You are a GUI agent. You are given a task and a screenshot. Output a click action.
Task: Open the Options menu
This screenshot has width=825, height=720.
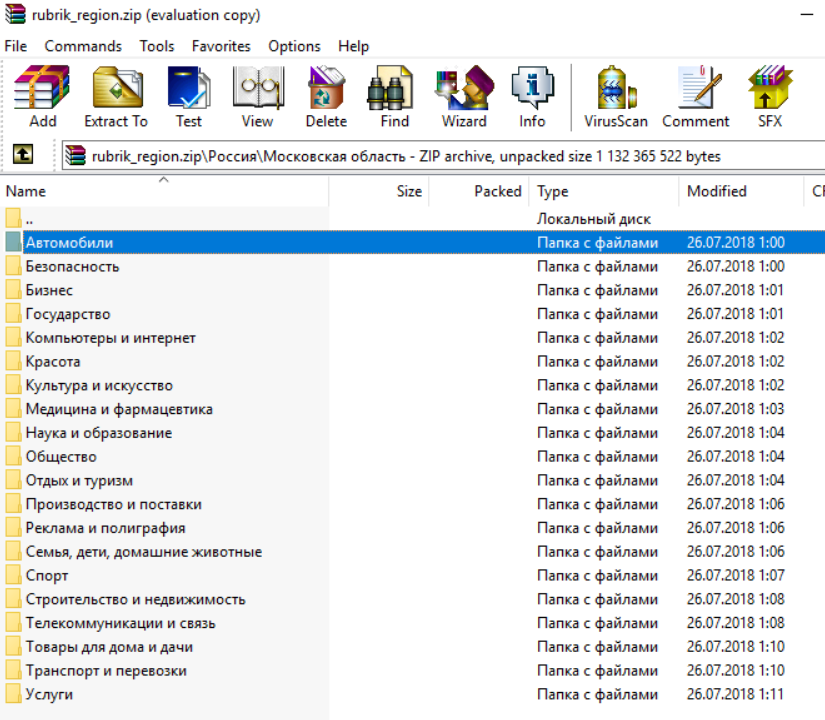[x=294, y=46]
